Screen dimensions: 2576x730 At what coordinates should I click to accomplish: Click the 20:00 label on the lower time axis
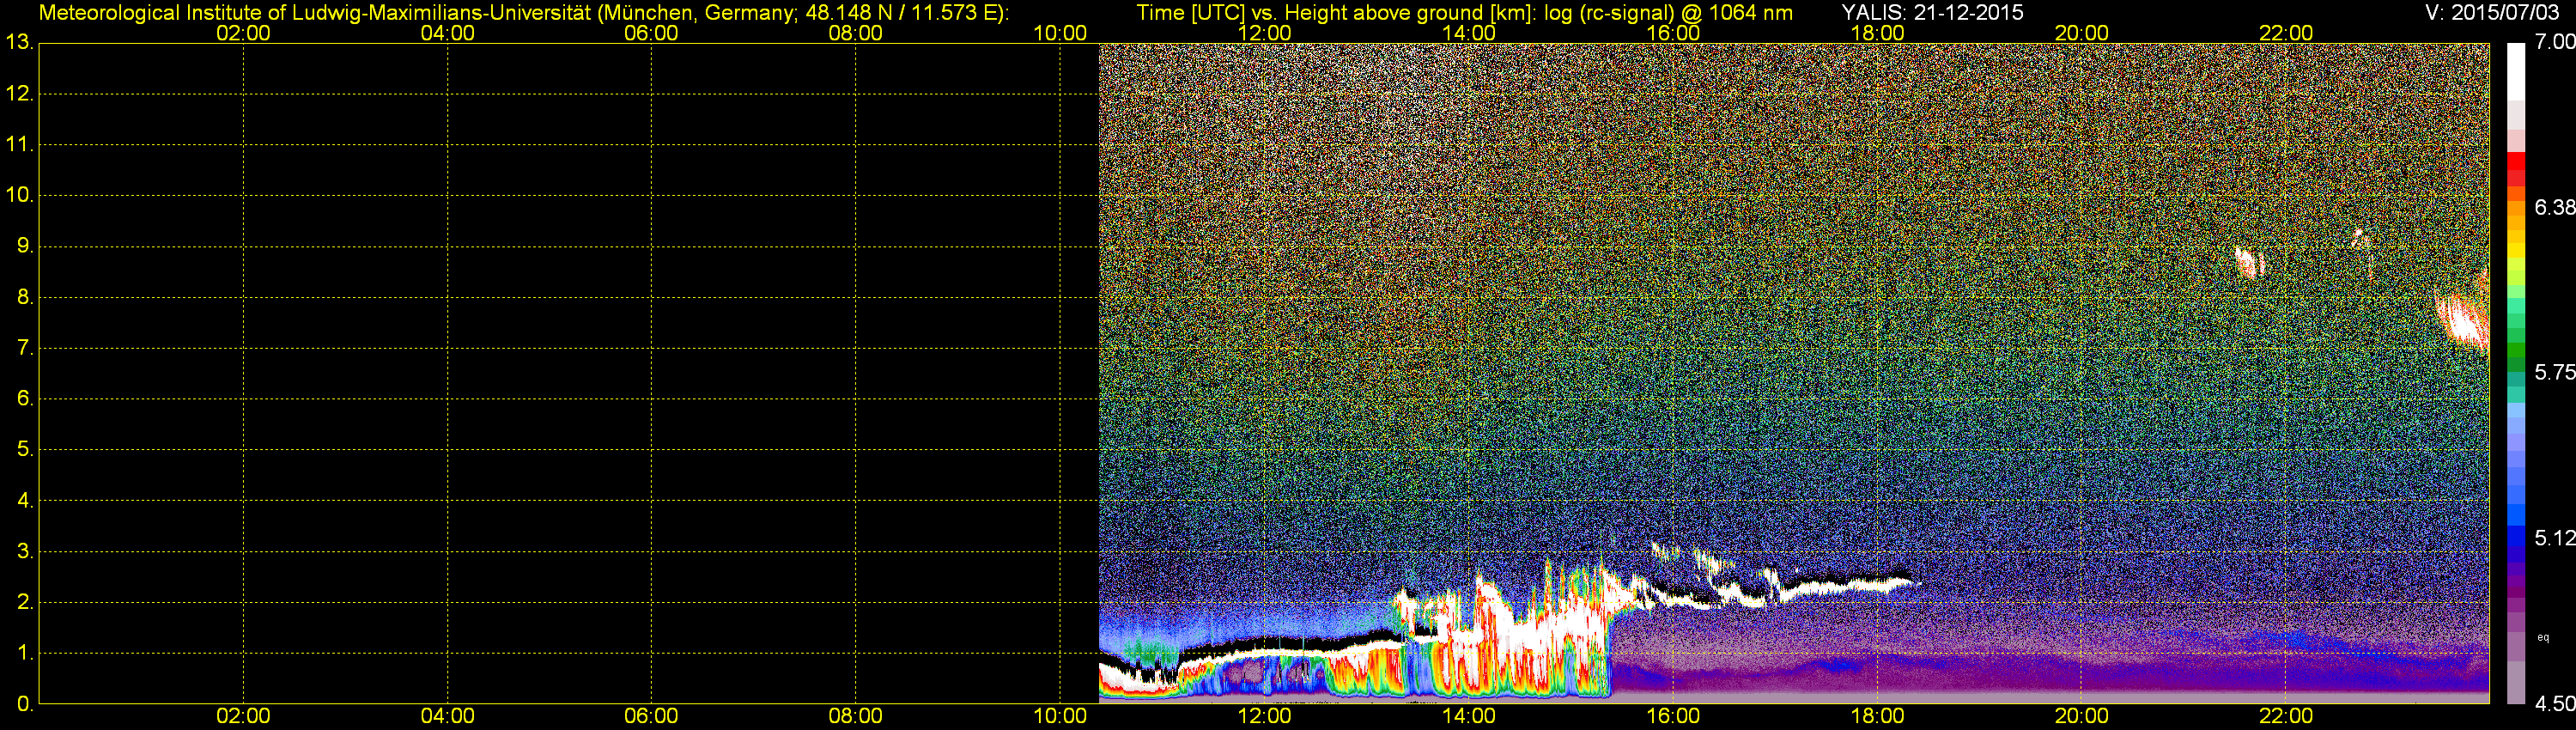[2082, 716]
